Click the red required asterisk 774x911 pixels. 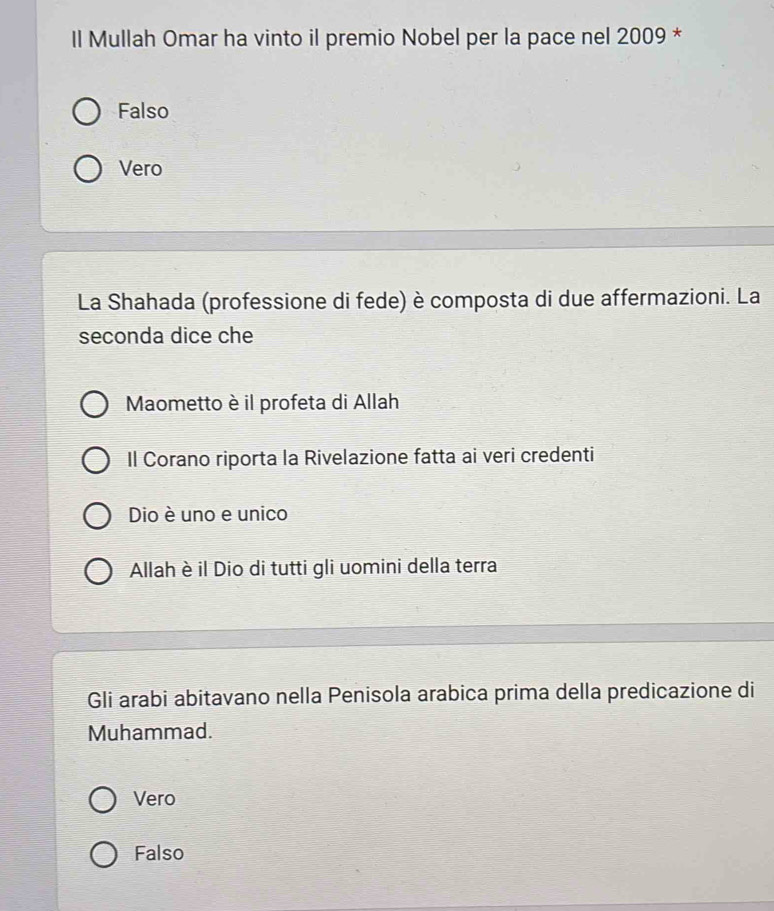pos(676,34)
